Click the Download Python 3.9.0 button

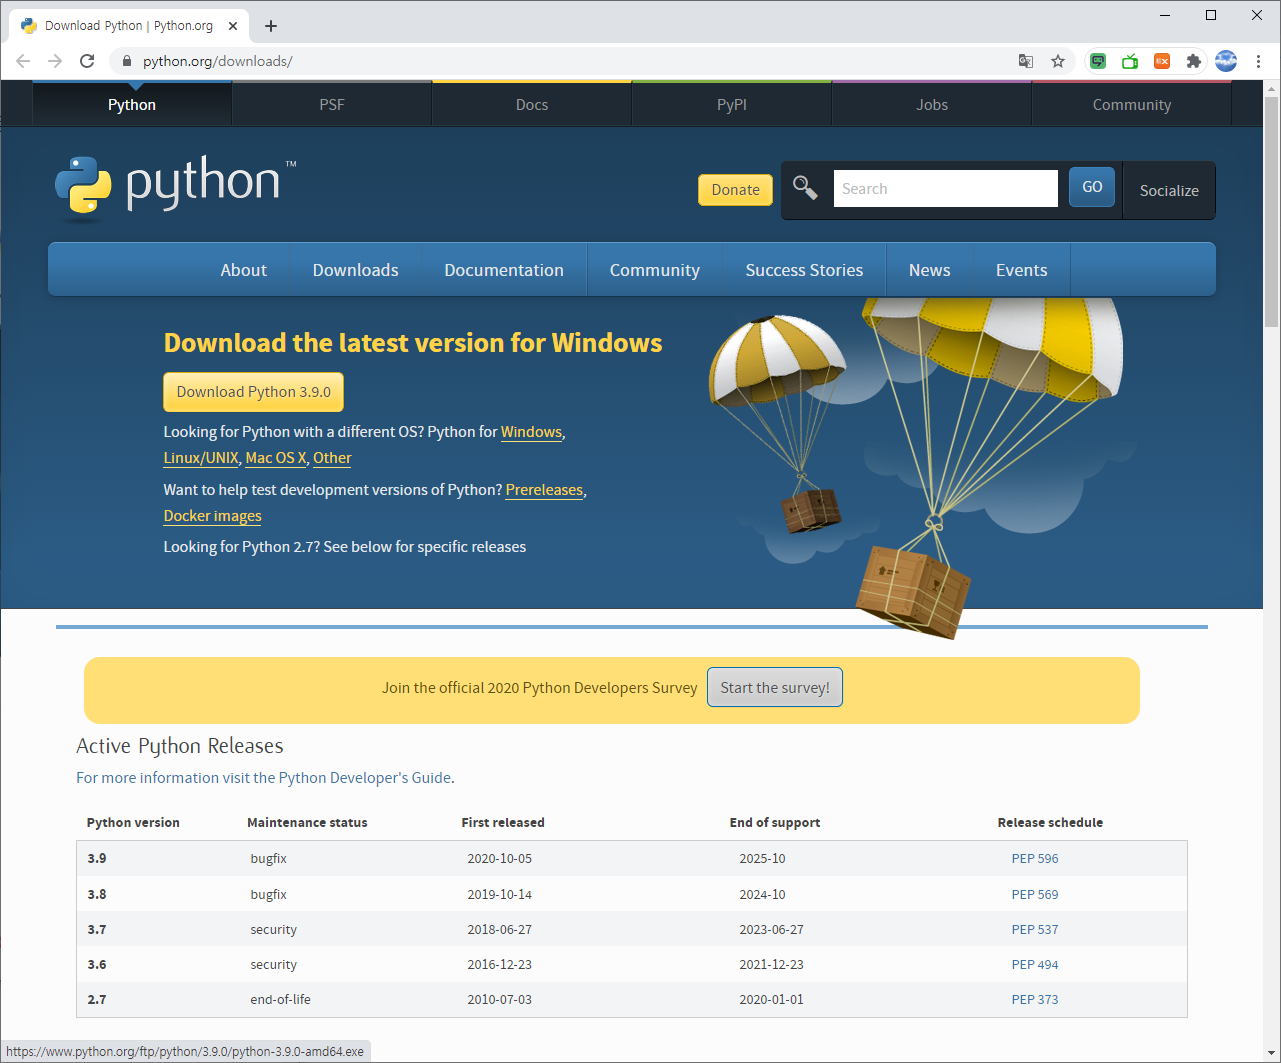click(x=254, y=392)
